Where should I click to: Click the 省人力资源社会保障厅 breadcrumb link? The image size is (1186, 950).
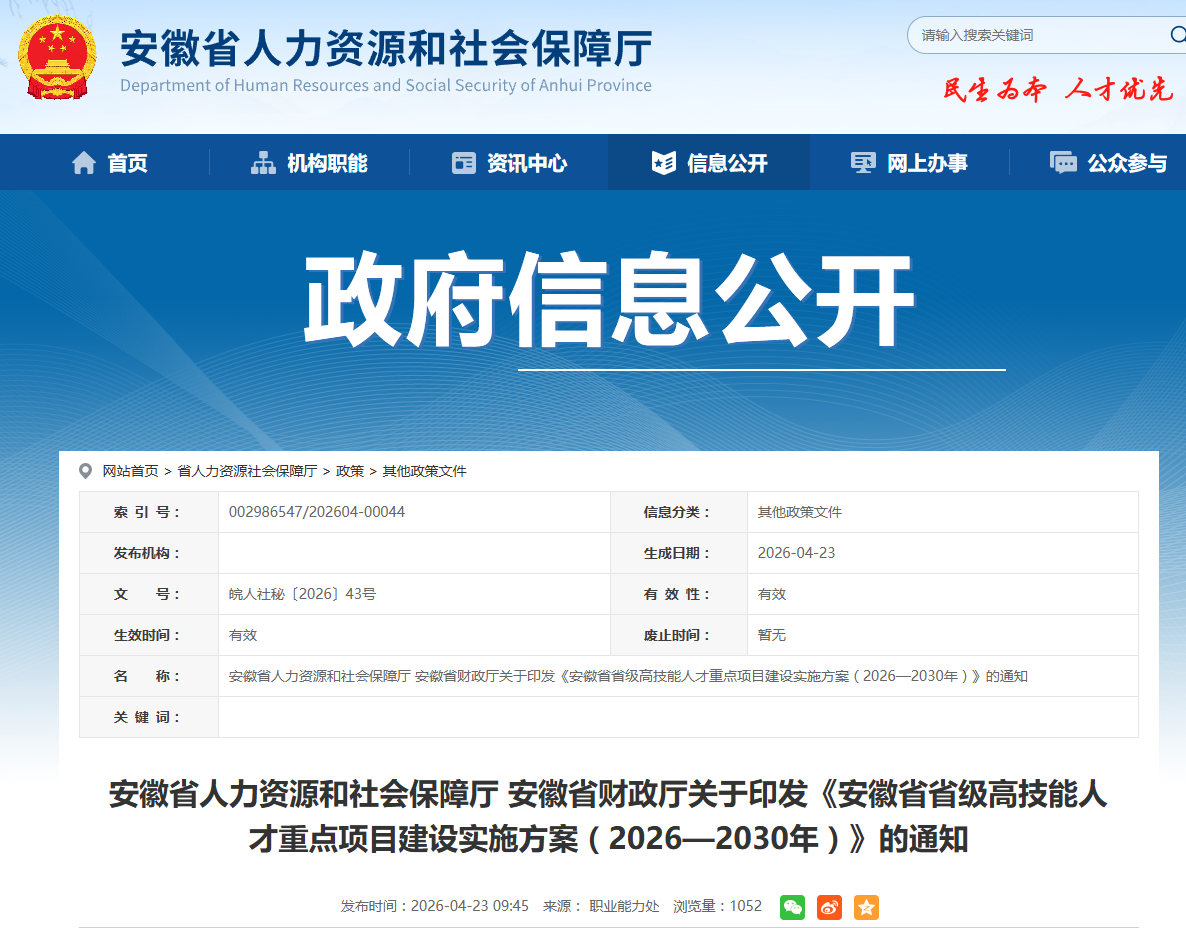click(x=247, y=471)
